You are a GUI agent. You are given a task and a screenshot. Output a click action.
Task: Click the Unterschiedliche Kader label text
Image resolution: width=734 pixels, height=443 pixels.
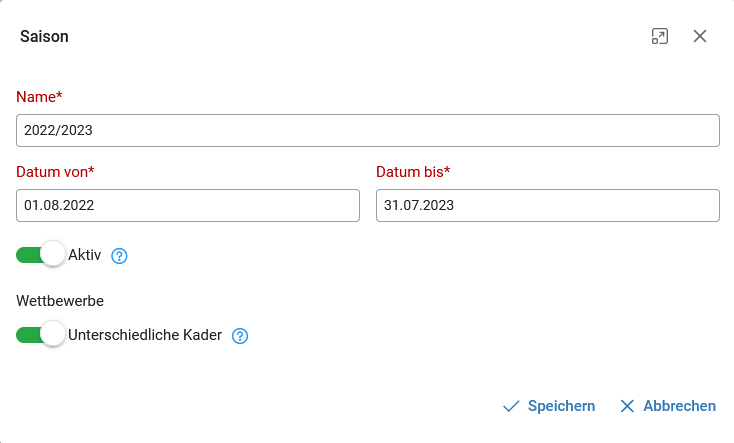coord(145,335)
